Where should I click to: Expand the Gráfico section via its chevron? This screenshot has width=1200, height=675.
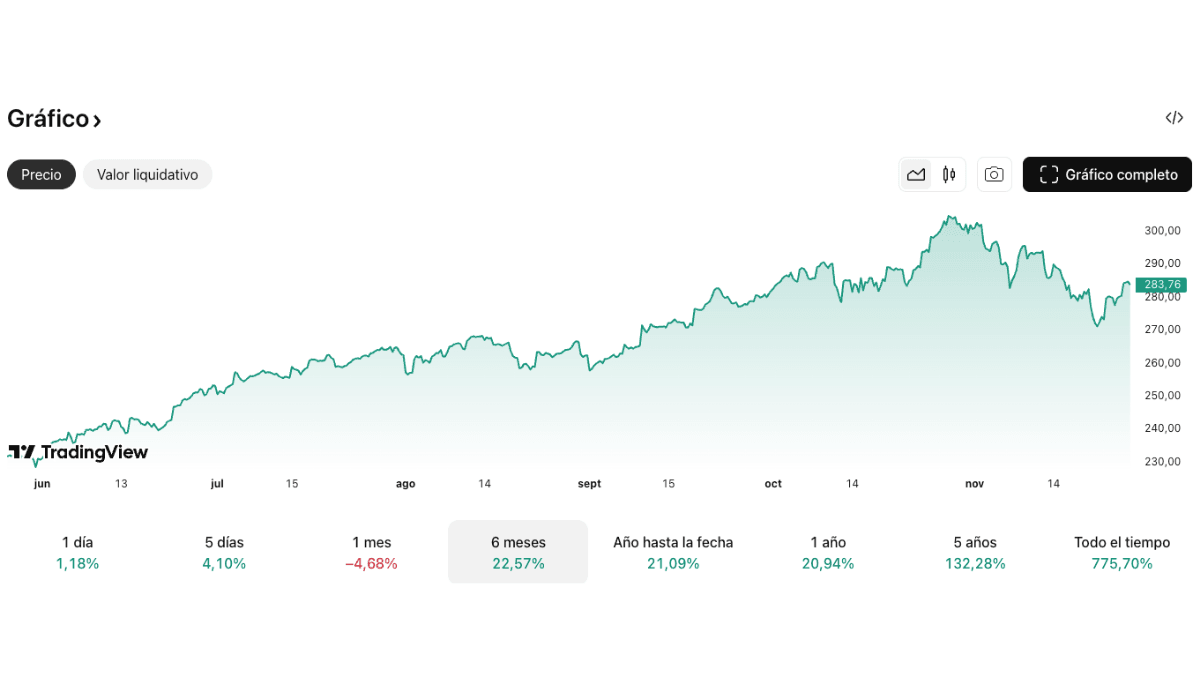97,119
